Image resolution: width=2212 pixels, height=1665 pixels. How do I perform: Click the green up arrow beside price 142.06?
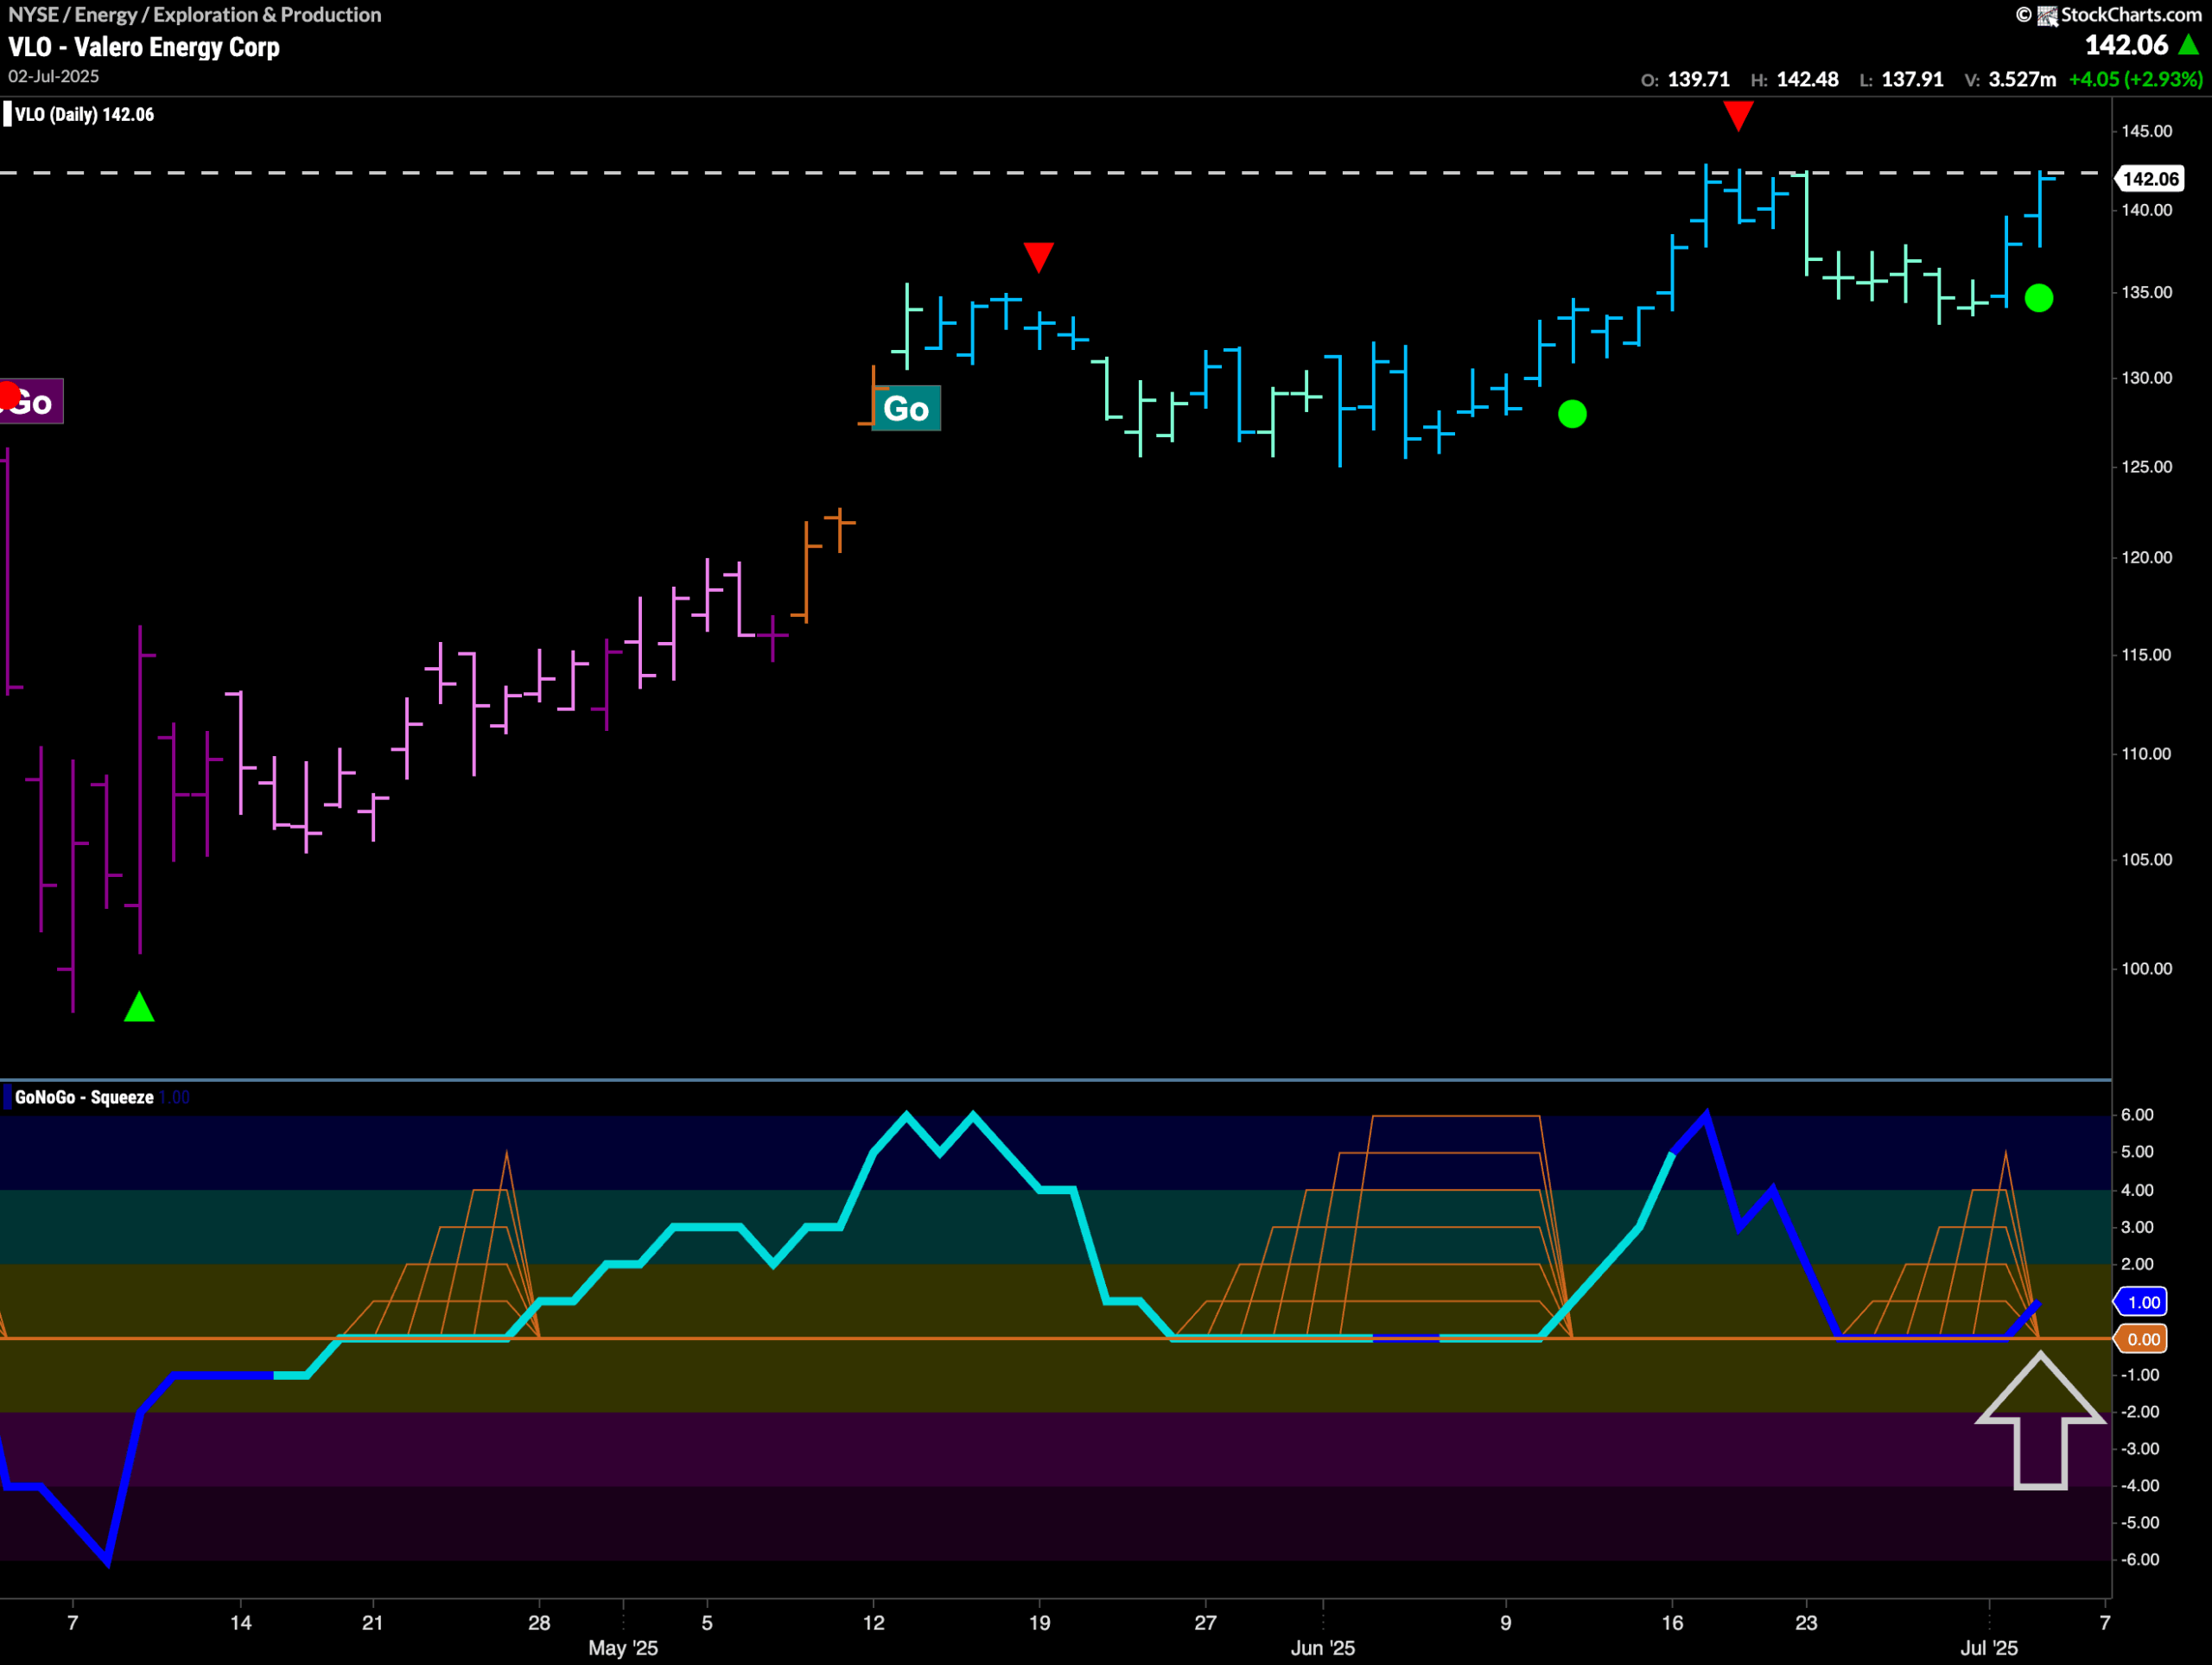(2189, 45)
